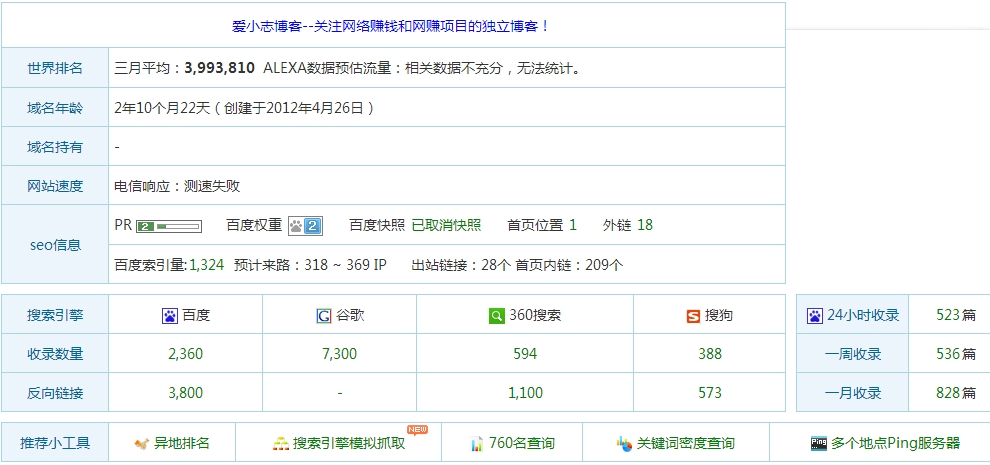Image resolution: width=990 pixels, height=465 pixels.
Task: Click the orange Sogou icon beside 搜狗
Action: (693, 316)
